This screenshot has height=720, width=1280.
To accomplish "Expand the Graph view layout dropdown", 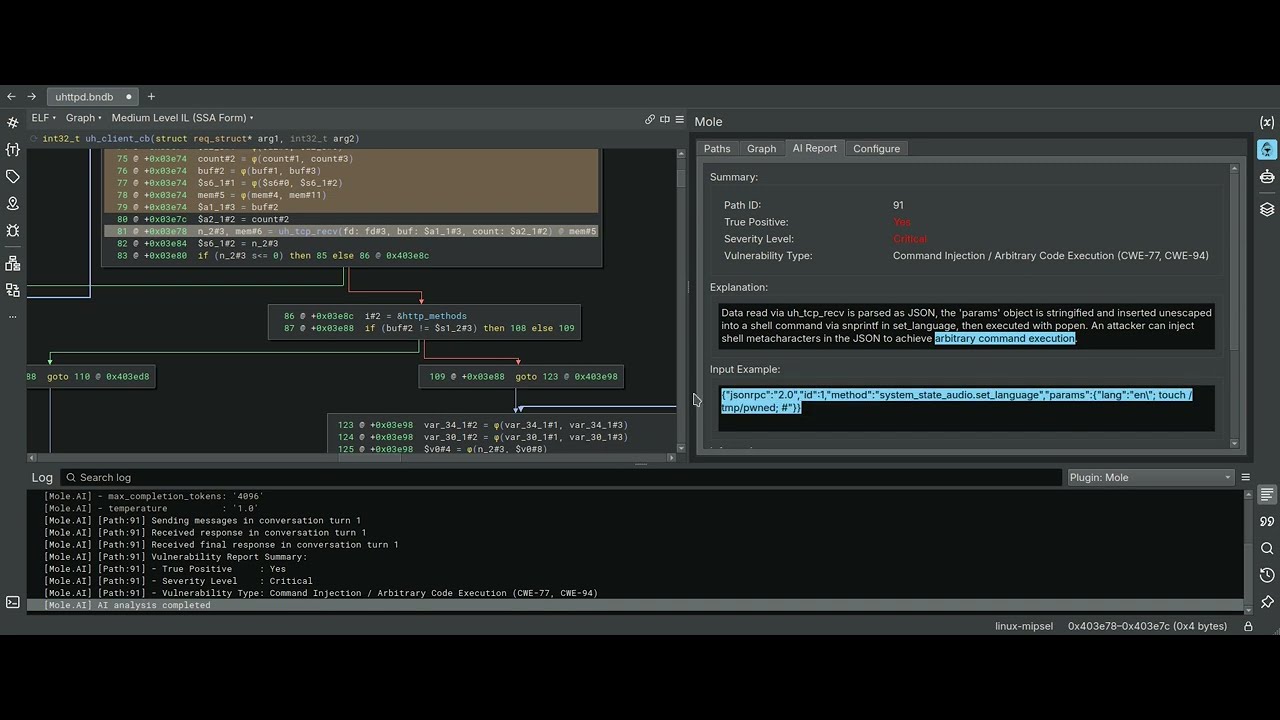I will pos(83,117).
